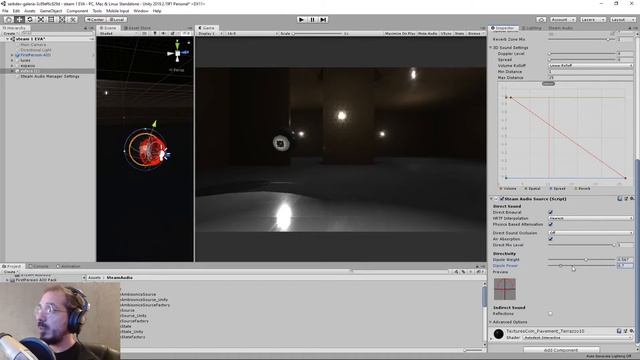Click Maximize On Play button
The image size is (640, 360).
click(400, 33)
